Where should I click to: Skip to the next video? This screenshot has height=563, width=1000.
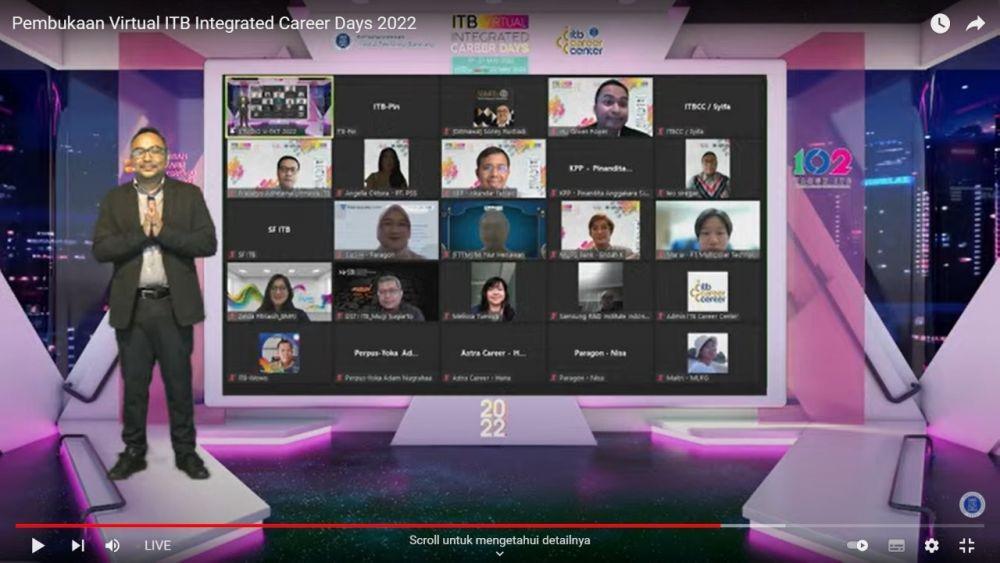pos(77,545)
